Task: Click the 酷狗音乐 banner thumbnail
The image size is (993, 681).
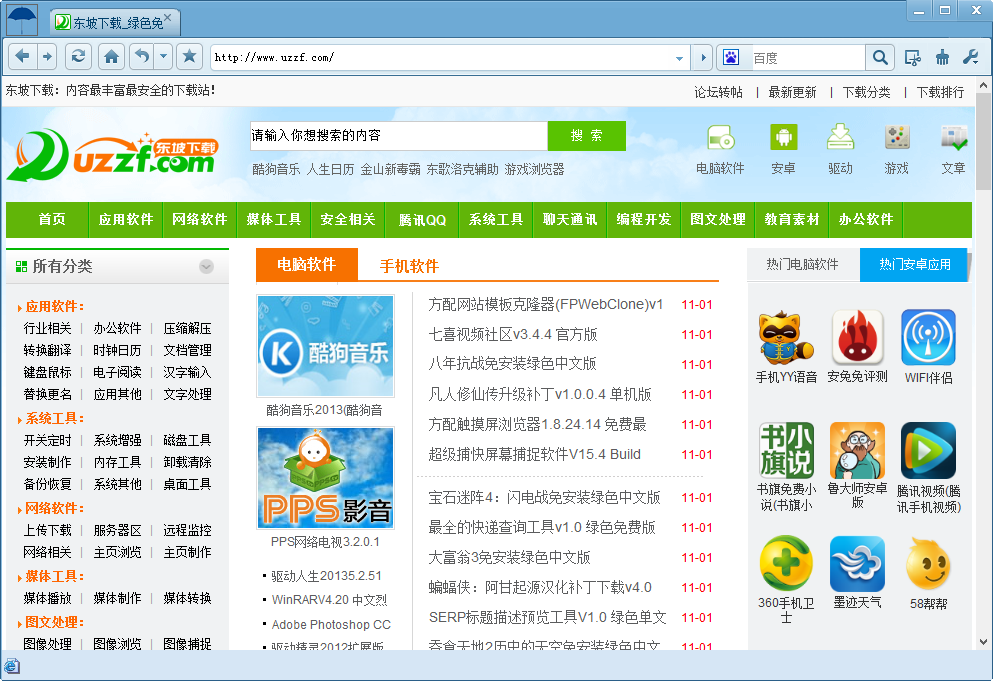Action: 326,346
